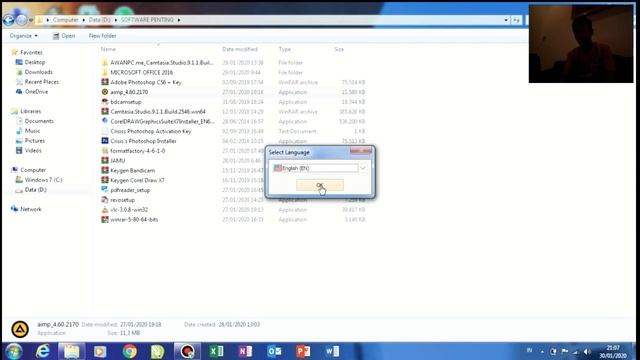
Task: Open the Windows Start menu
Action: click(13, 351)
